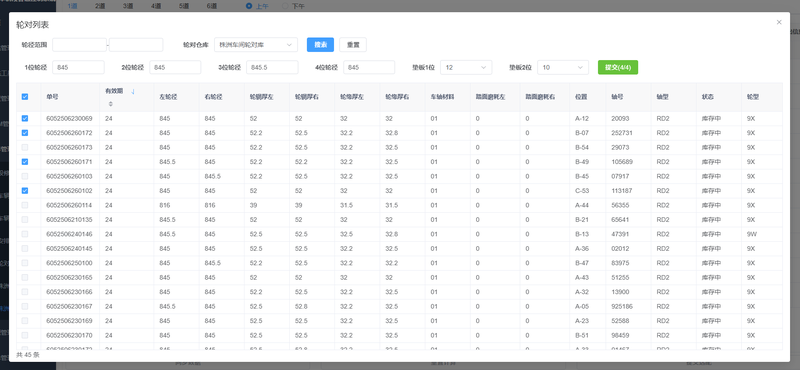Click the blue 搜索 search button
Image resolution: width=800 pixels, height=370 pixels.
pyautogui.click(x=320, y=45)
